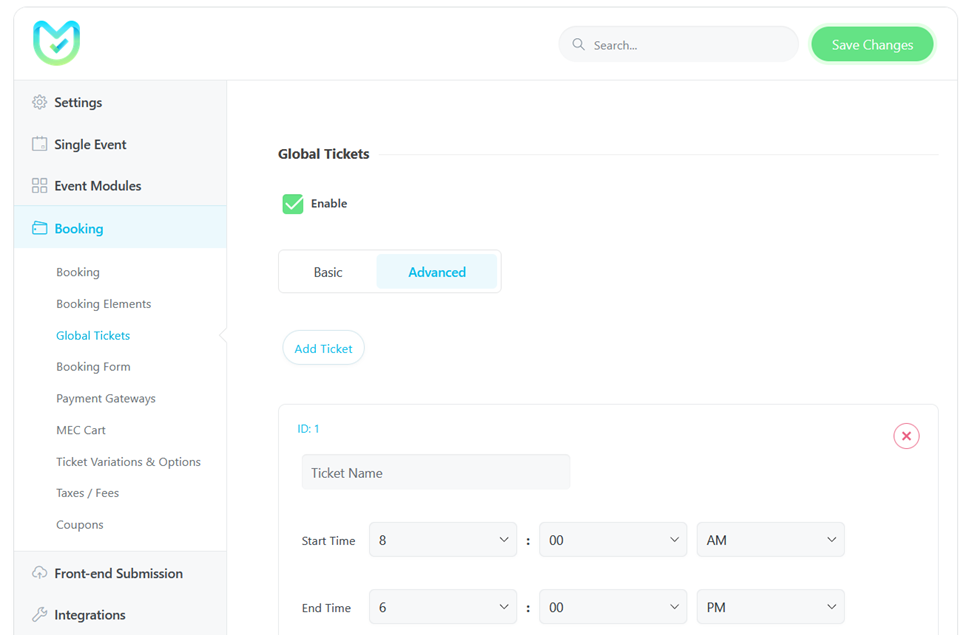The height and width of the screenshot is (635, 975).
Task: Remove ticket ID 1 with the red X
Action: coord(906,436)
